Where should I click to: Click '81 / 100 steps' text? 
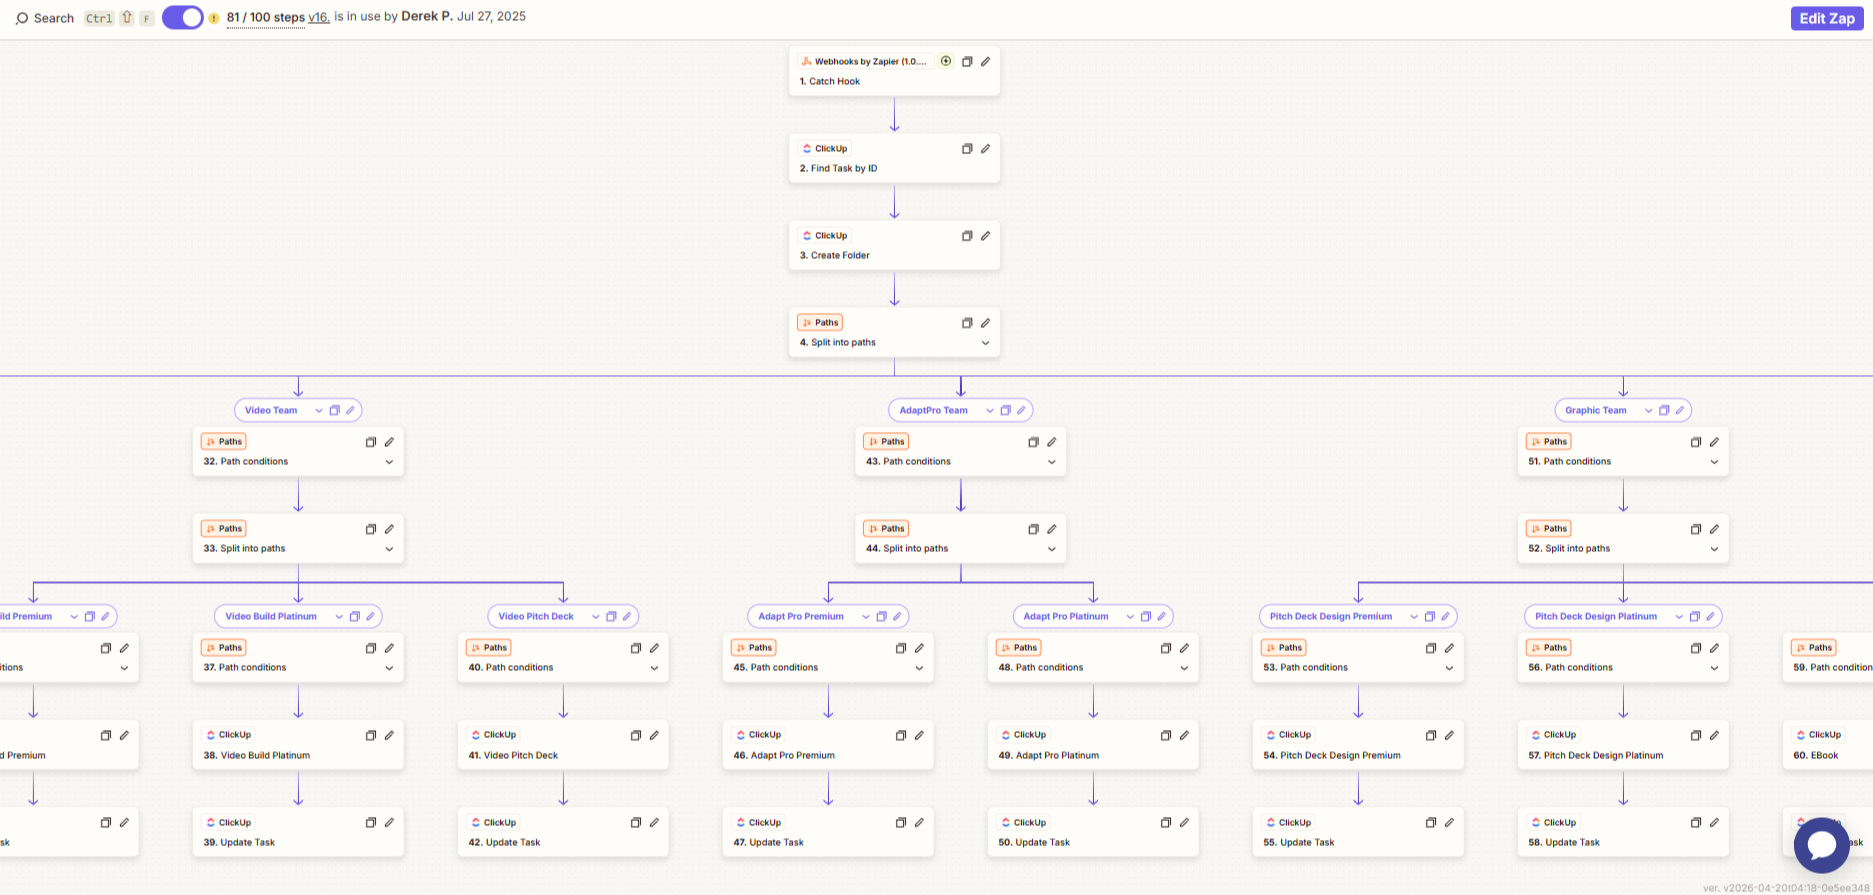[x=266, y=17]
